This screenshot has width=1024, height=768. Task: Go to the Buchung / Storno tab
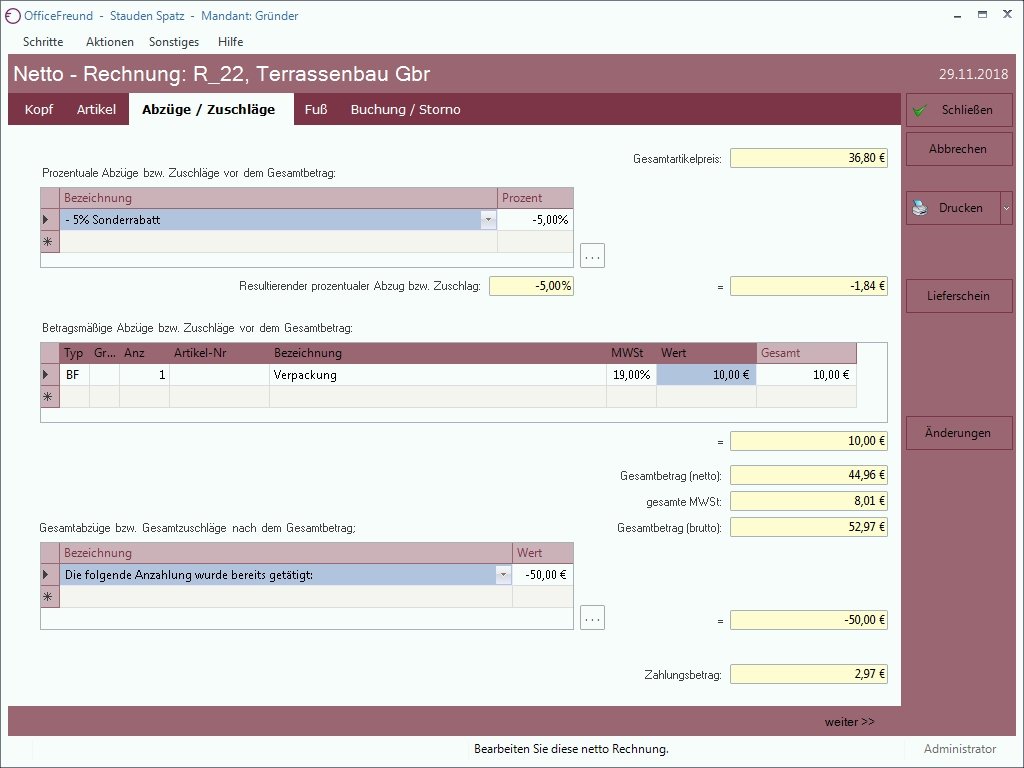[406, 109]
